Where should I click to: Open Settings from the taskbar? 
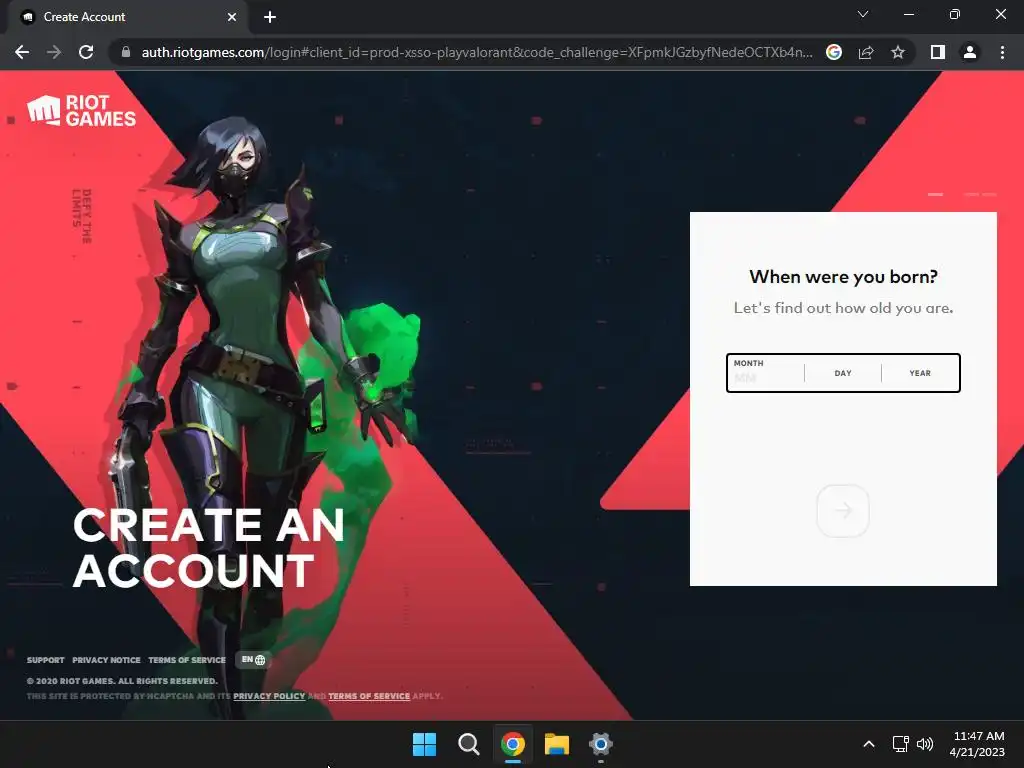[x=601, y=744]
